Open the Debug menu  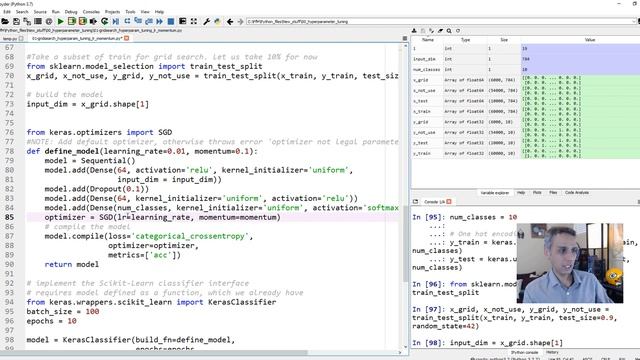71,12
